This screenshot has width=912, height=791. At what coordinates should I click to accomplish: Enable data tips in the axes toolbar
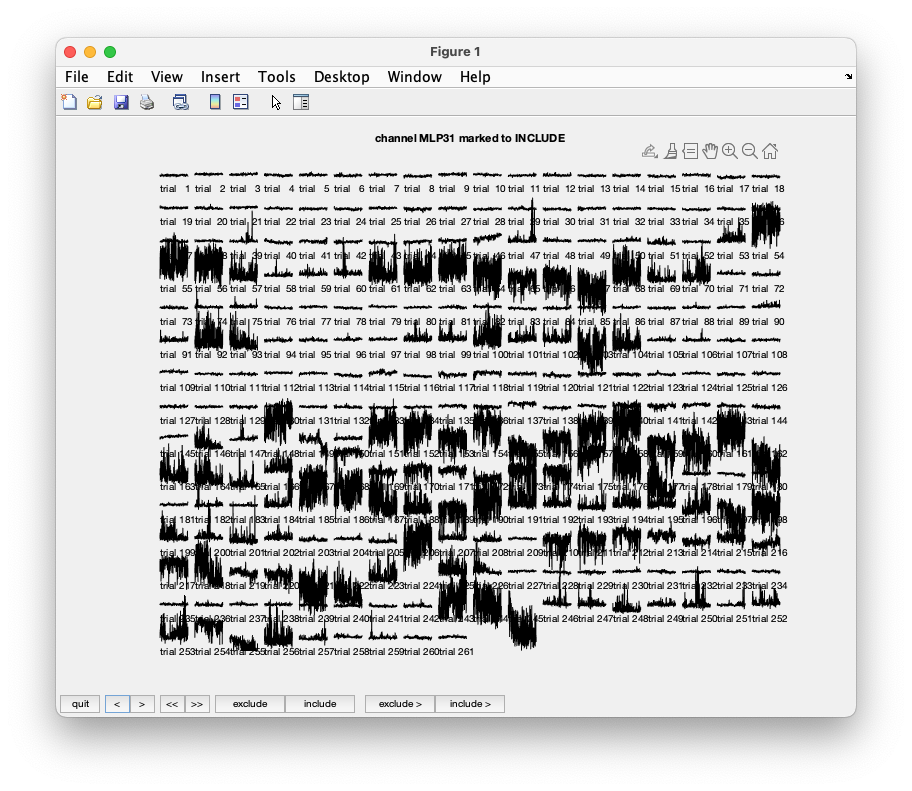pos(691,150)
